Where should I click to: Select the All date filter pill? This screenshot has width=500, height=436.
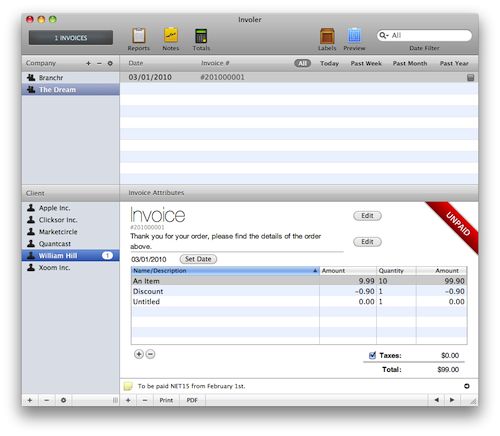tap(302, 63)
